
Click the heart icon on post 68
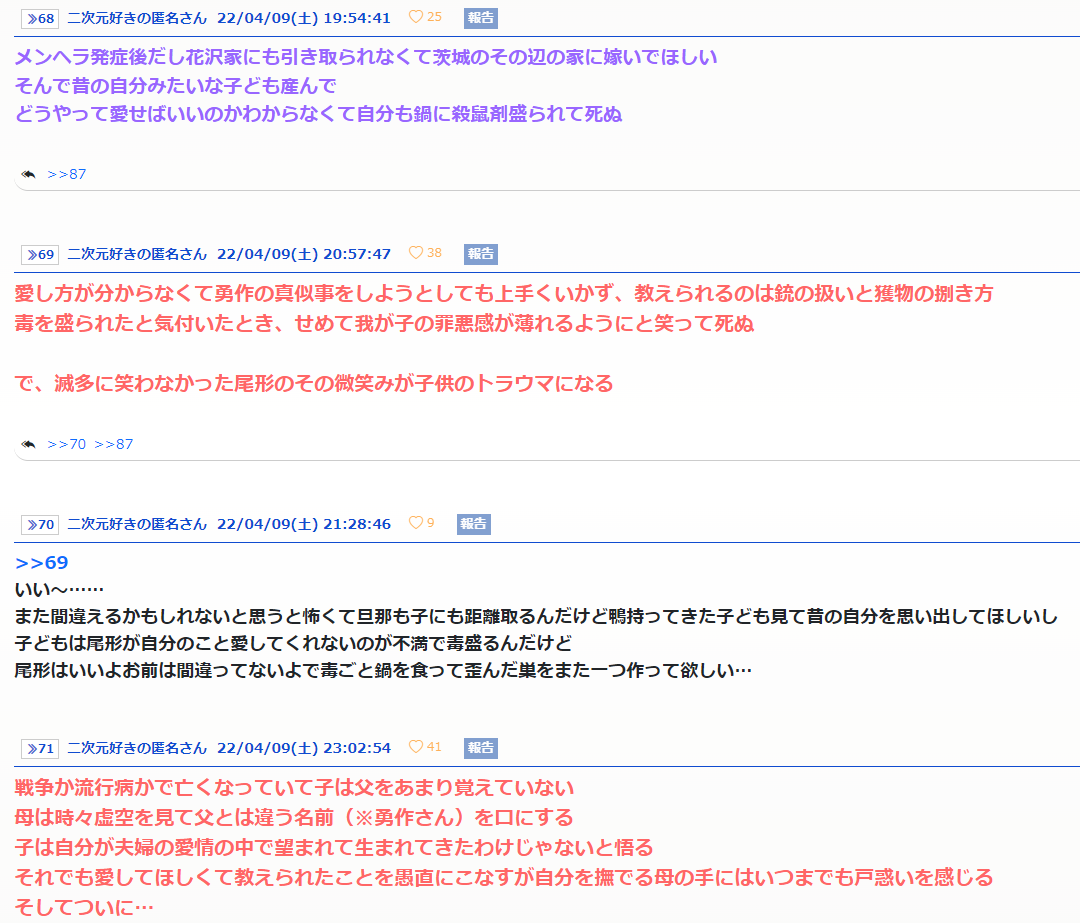[416, 17]
